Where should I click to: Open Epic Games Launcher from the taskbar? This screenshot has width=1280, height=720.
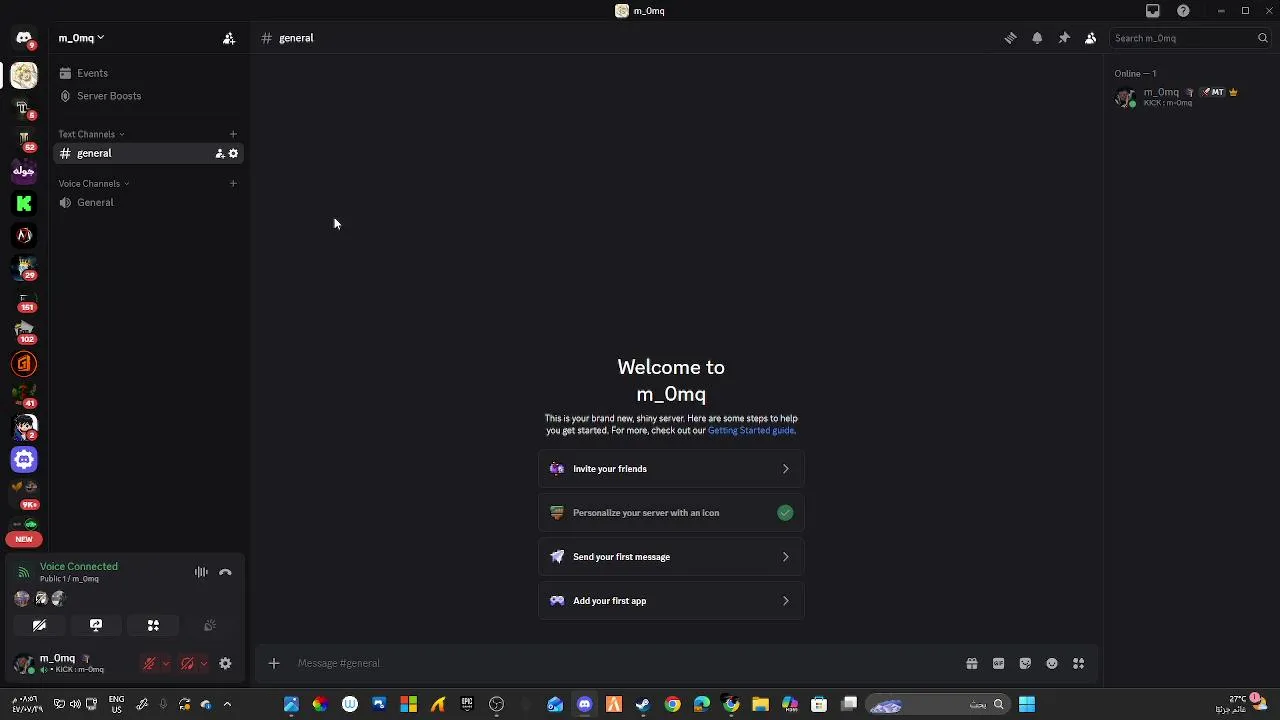coord(467,704)
